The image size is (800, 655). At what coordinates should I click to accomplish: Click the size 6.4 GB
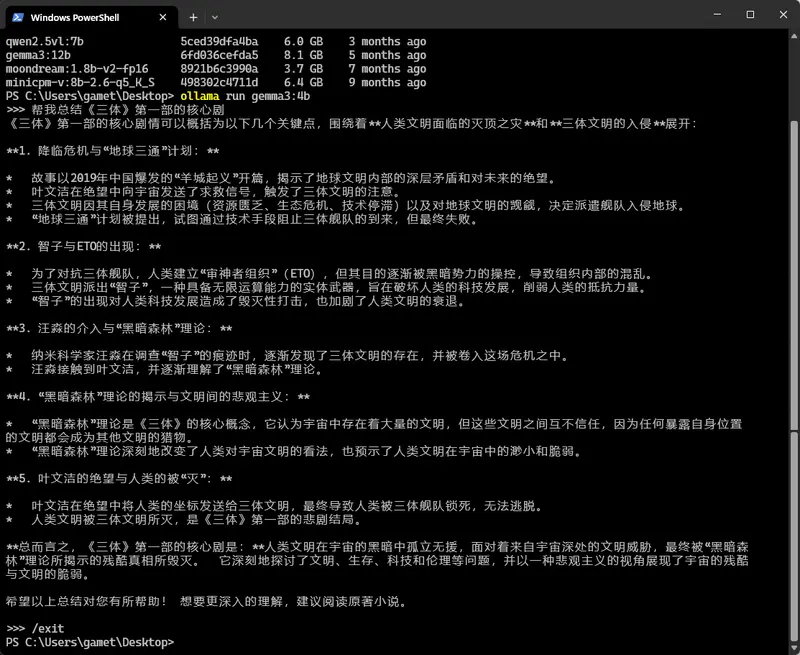[x=304, y=83]
